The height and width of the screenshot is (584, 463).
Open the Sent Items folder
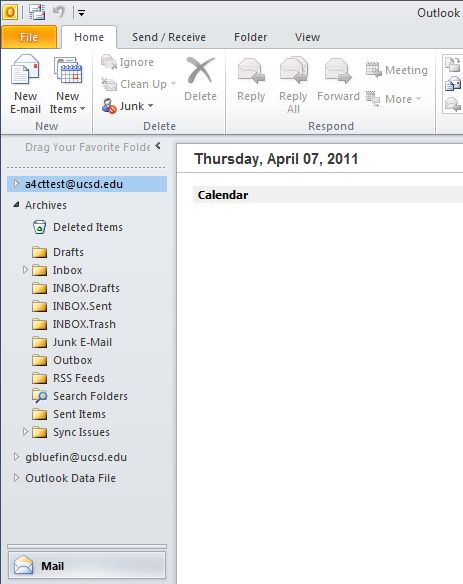point(79,414)
